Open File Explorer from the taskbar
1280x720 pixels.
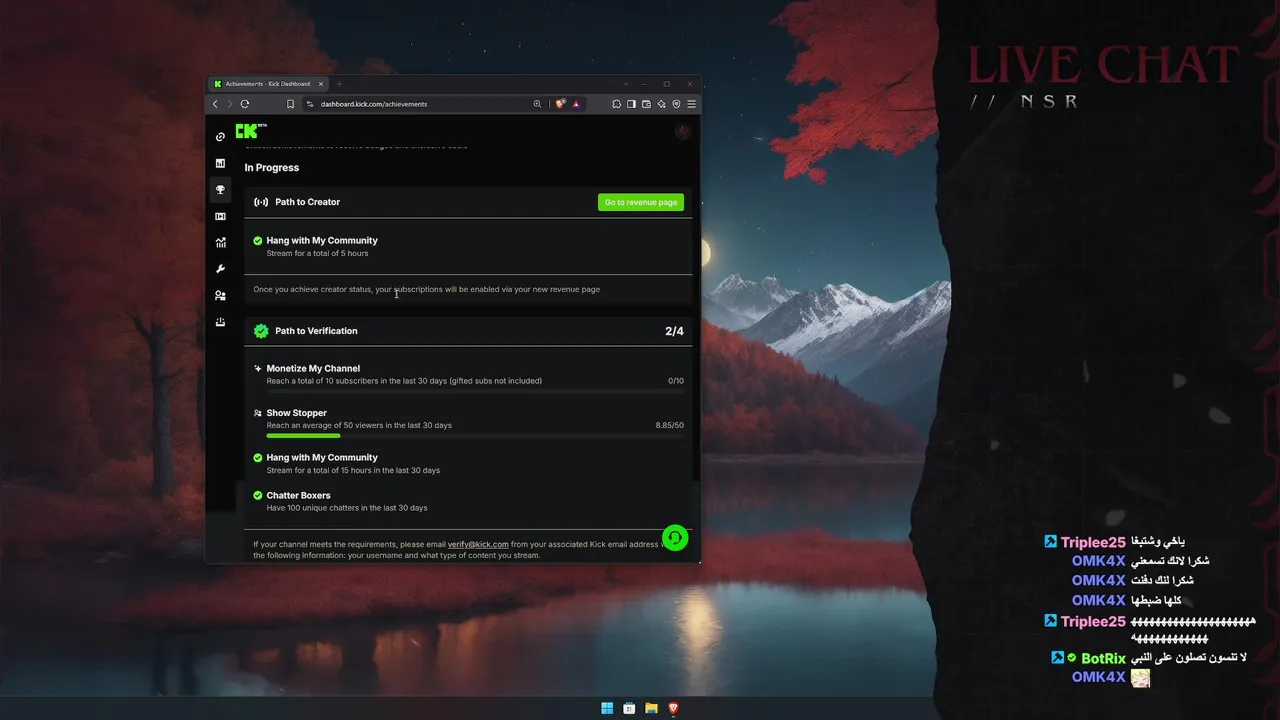coord(651,708)
